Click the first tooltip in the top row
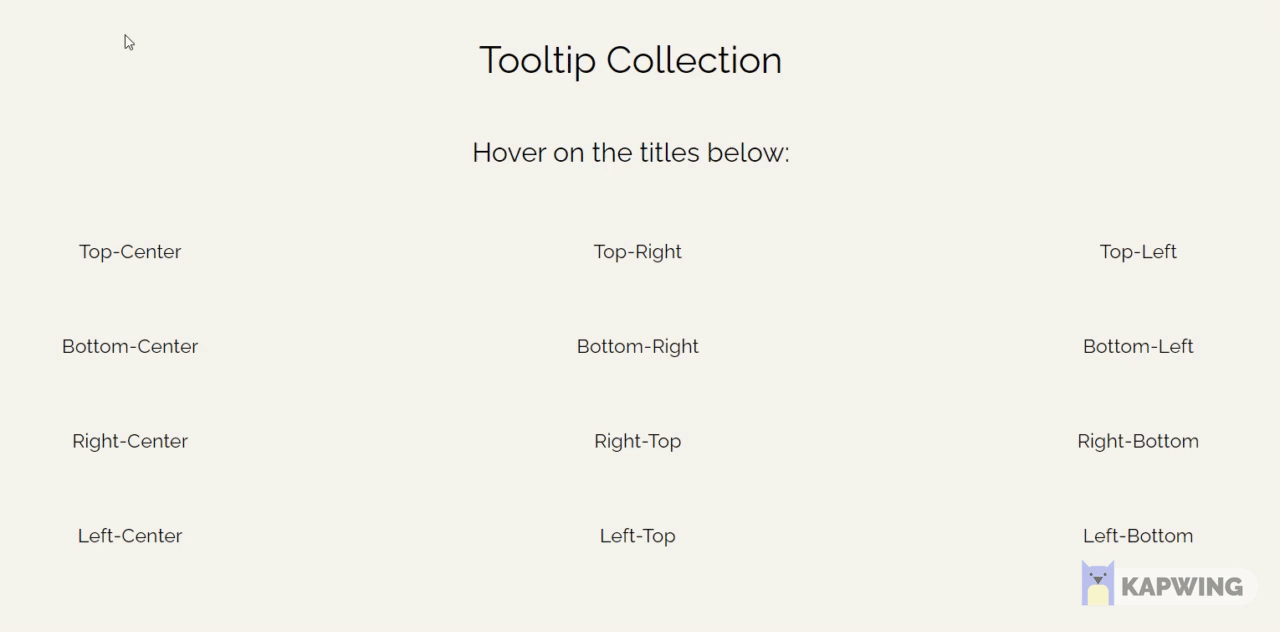Viewport: 1280px width, 632px height. click(x=130, y=251)
